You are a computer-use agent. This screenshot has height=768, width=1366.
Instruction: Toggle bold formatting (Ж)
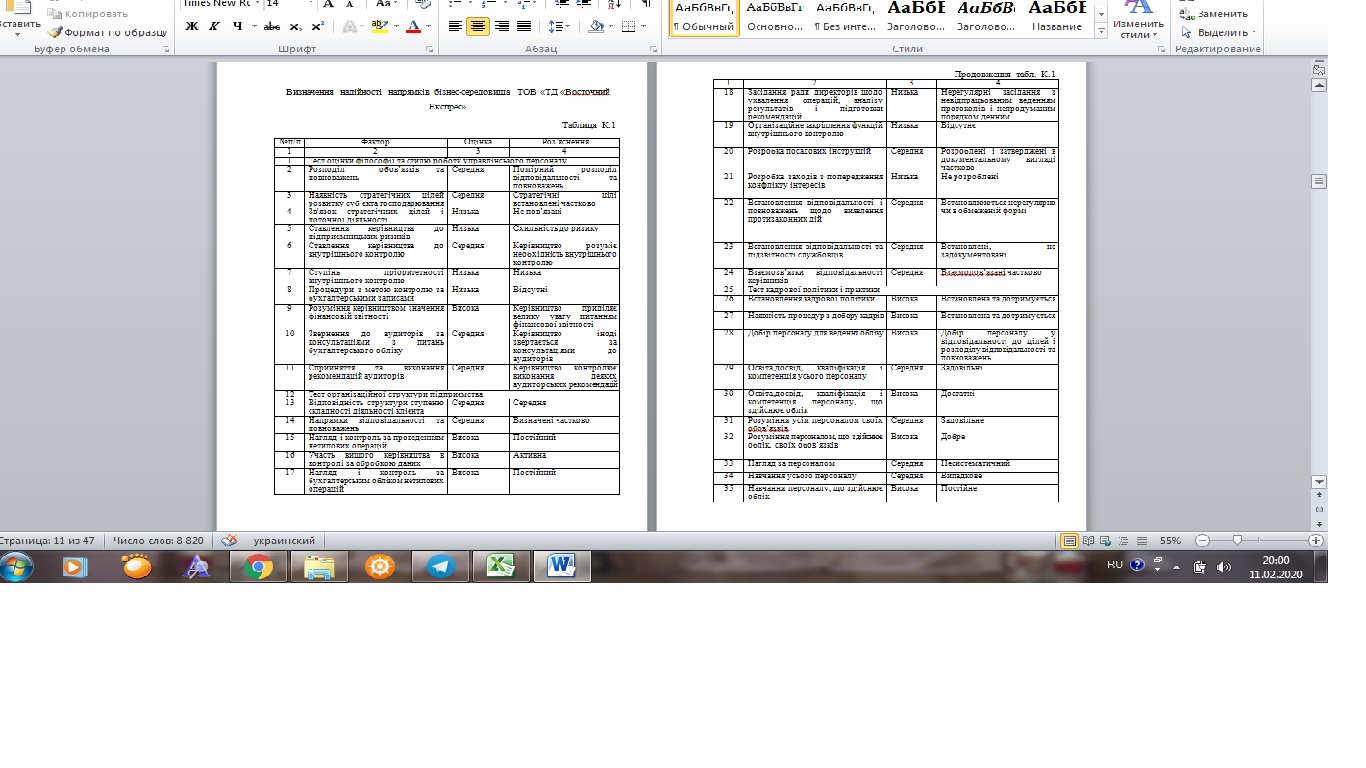coord(191,26)
